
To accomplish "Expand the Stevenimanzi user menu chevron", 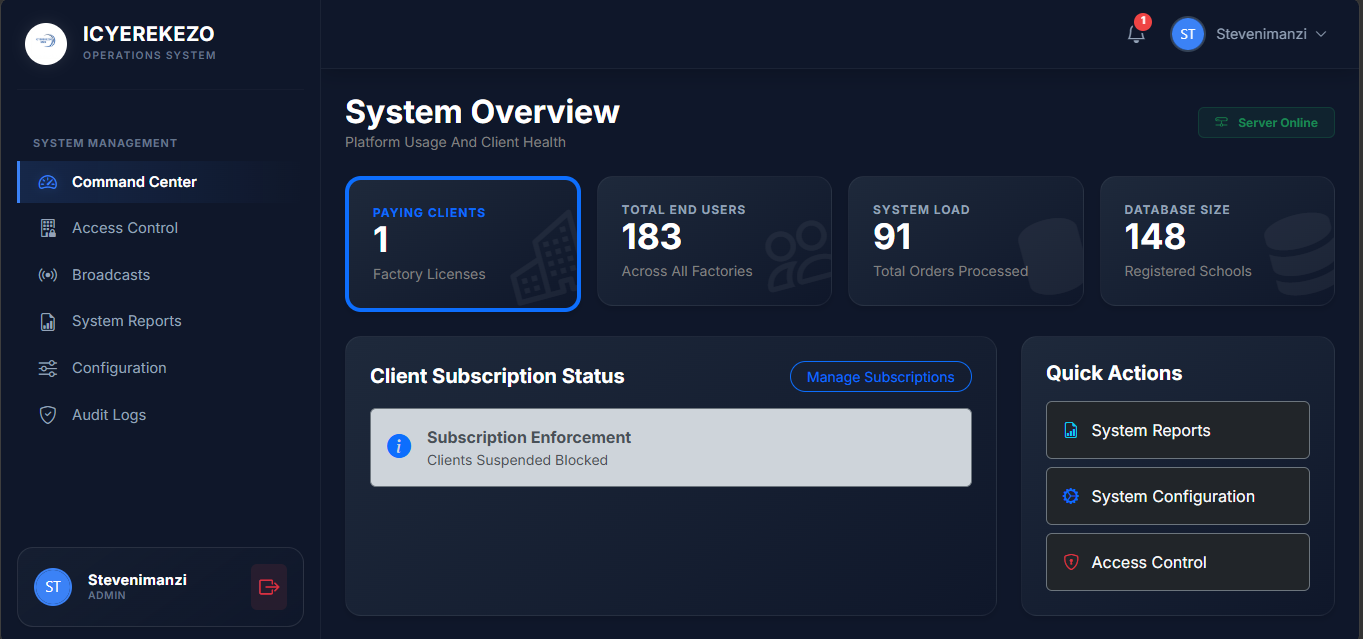I will click(1321, 34).
